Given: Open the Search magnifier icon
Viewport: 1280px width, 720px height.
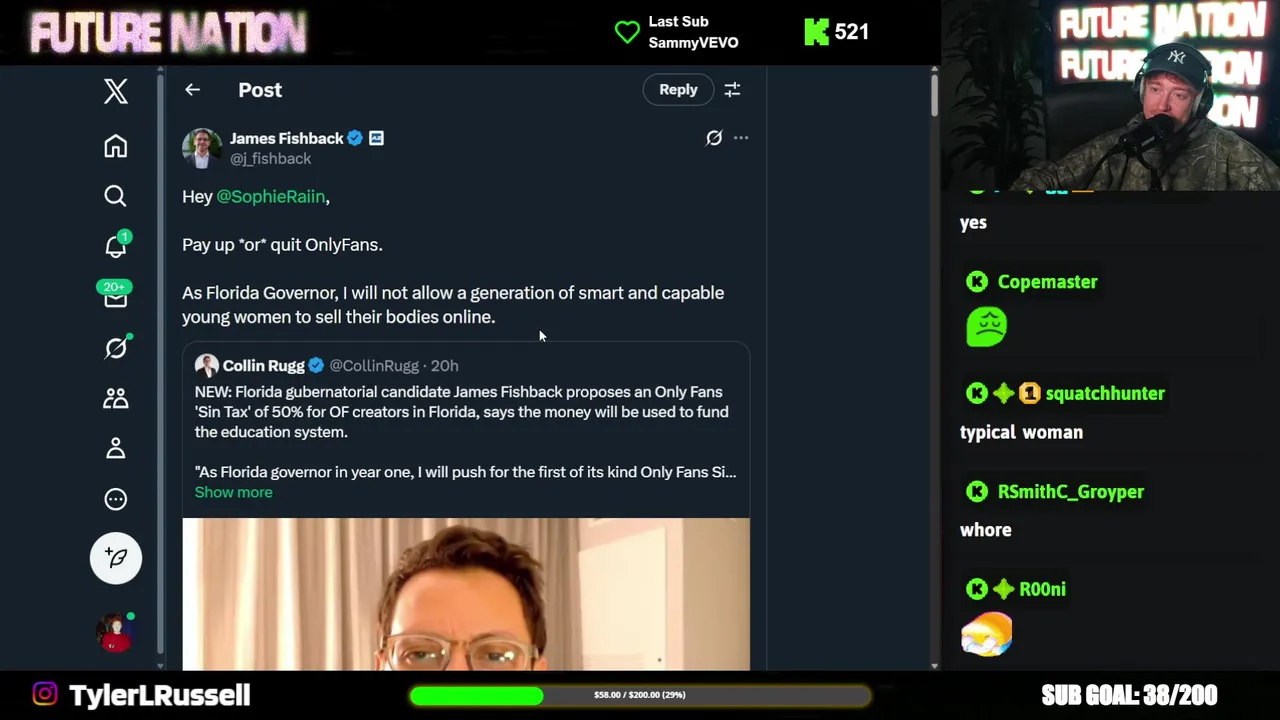Looking at the screenshot, I should coord(116,196).
